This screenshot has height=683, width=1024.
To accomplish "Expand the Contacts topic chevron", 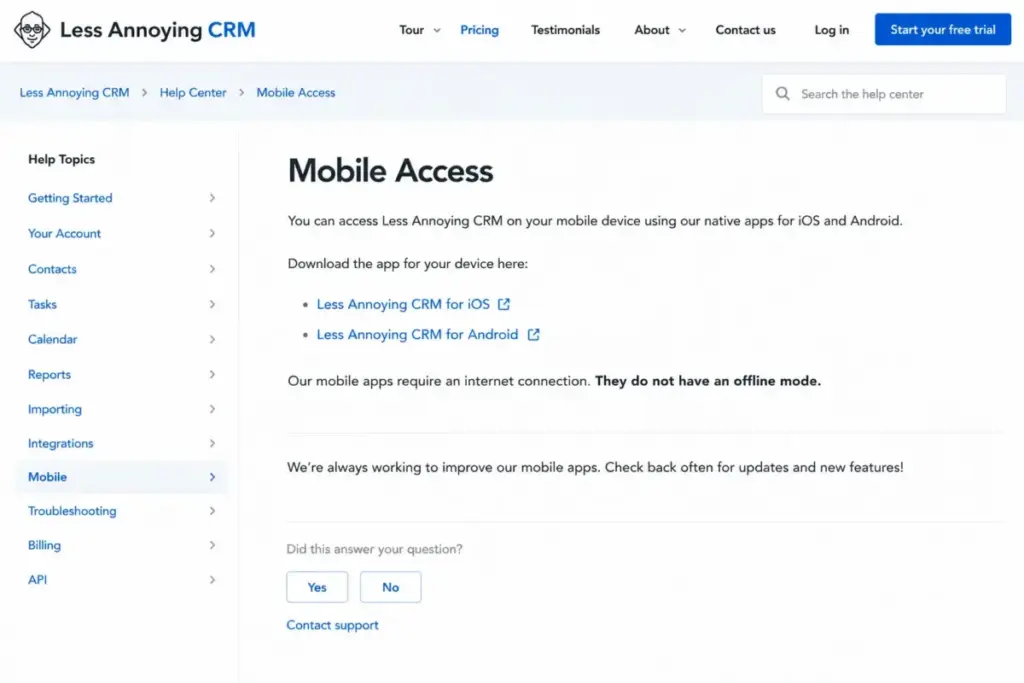I will (x=212, y=269).
